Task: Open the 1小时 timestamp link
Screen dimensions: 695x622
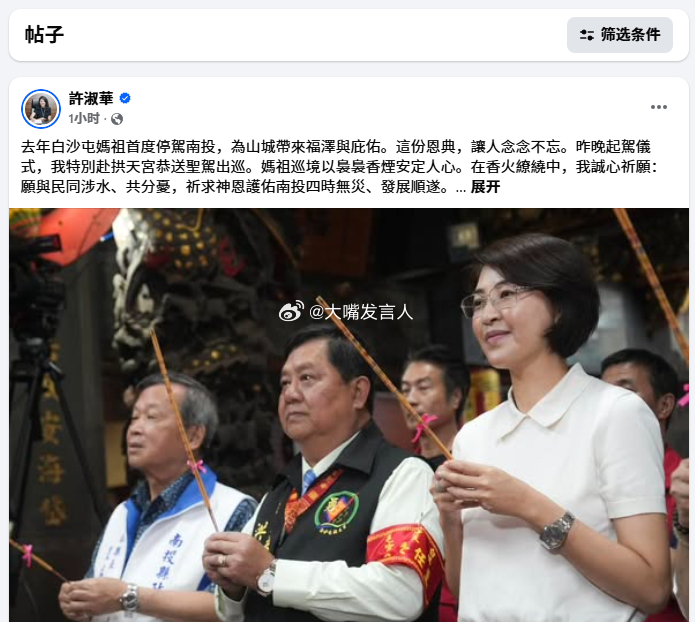Action: coord(84,118)
